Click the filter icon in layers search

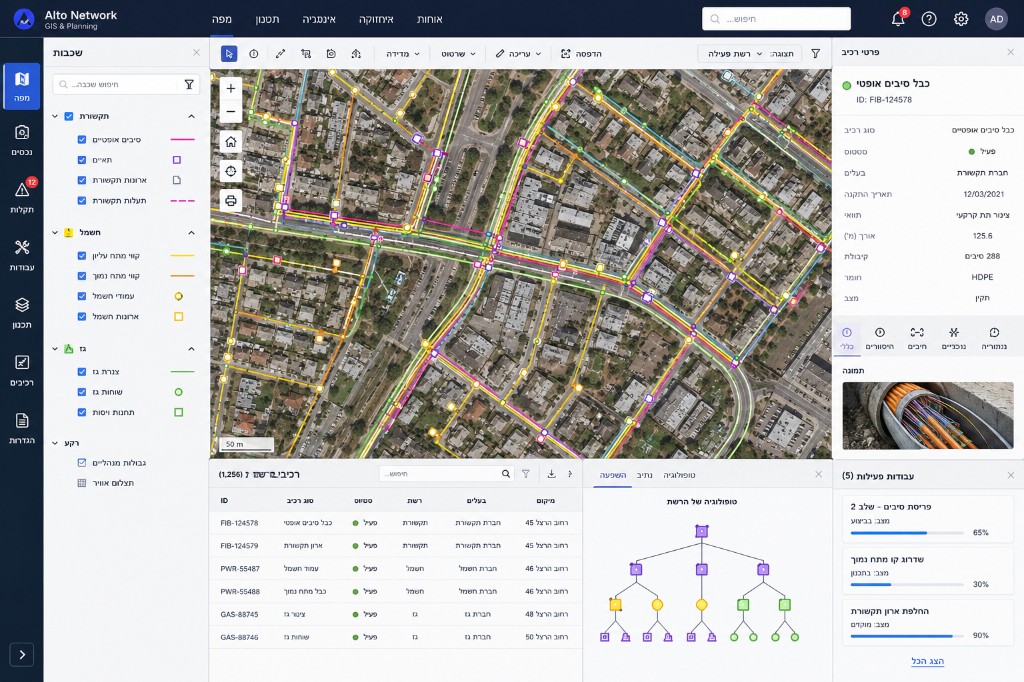click(189, 84)
